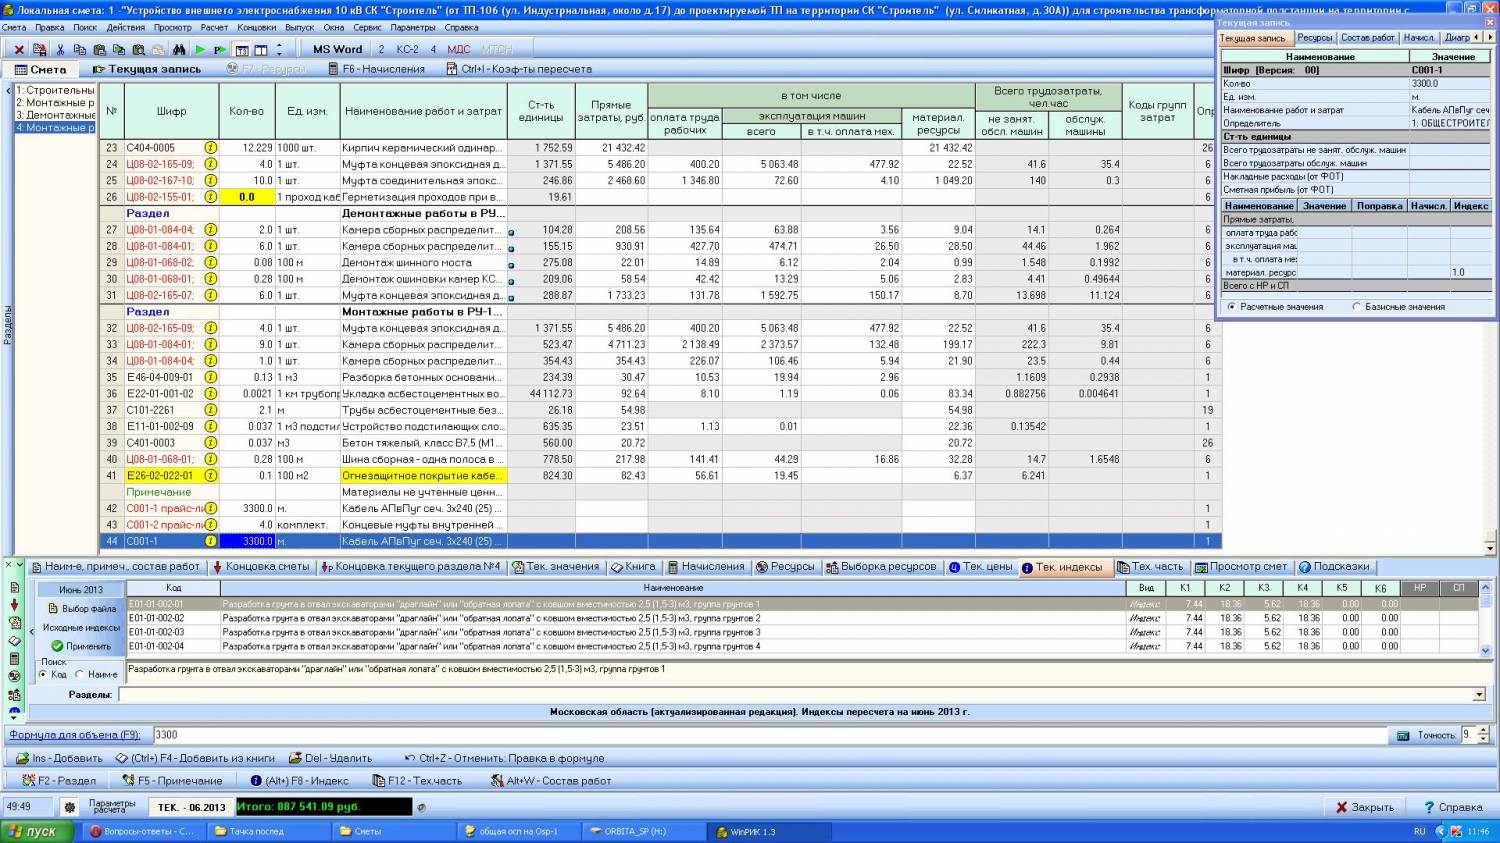Open the Разделы dropdown list
Image resolution: width=1500 pixels, height=843 pixels.
(x=1478, y=694)
